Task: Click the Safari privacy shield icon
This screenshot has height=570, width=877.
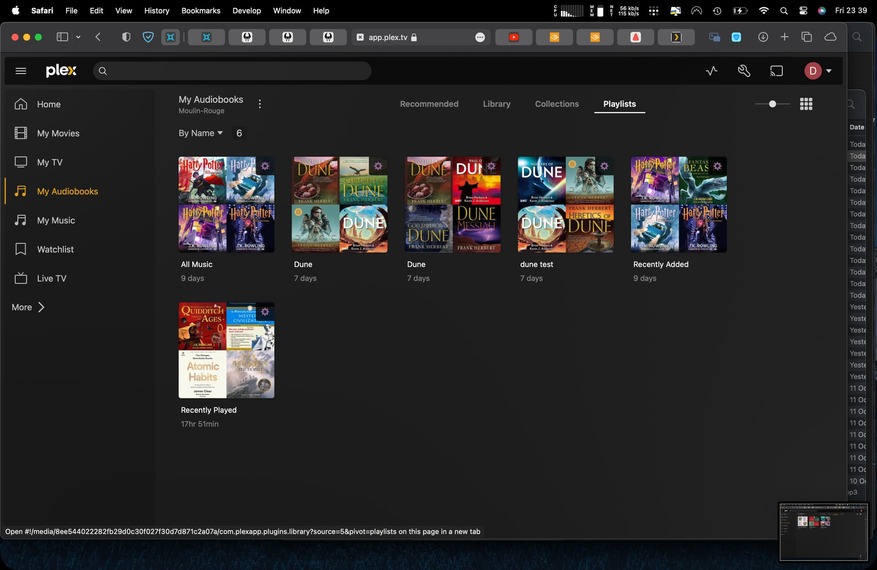Action: 126,37
